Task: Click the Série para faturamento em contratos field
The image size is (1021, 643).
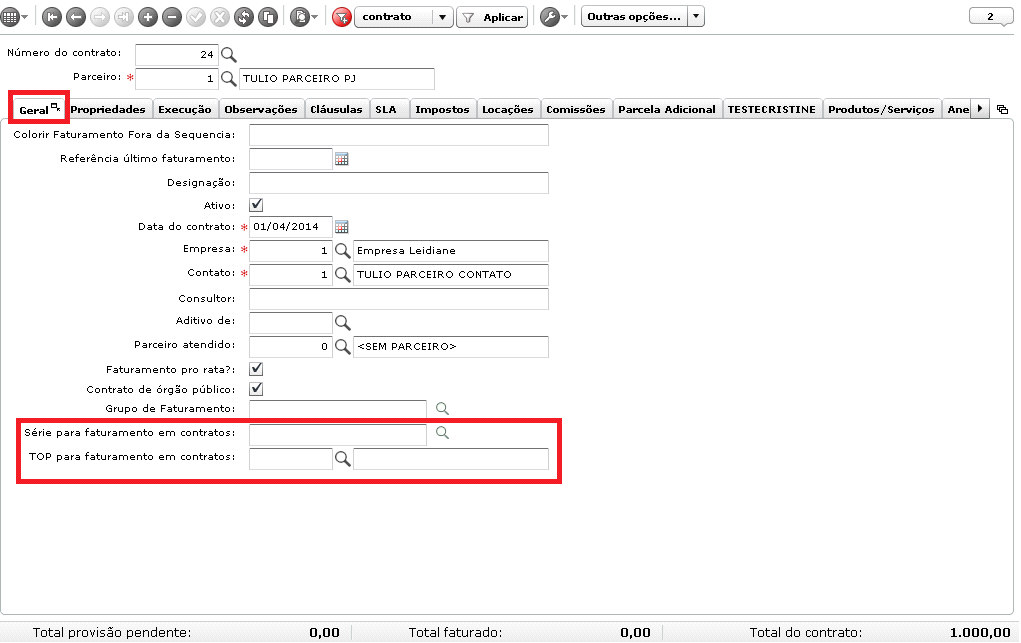Action: tap(338, 434)
